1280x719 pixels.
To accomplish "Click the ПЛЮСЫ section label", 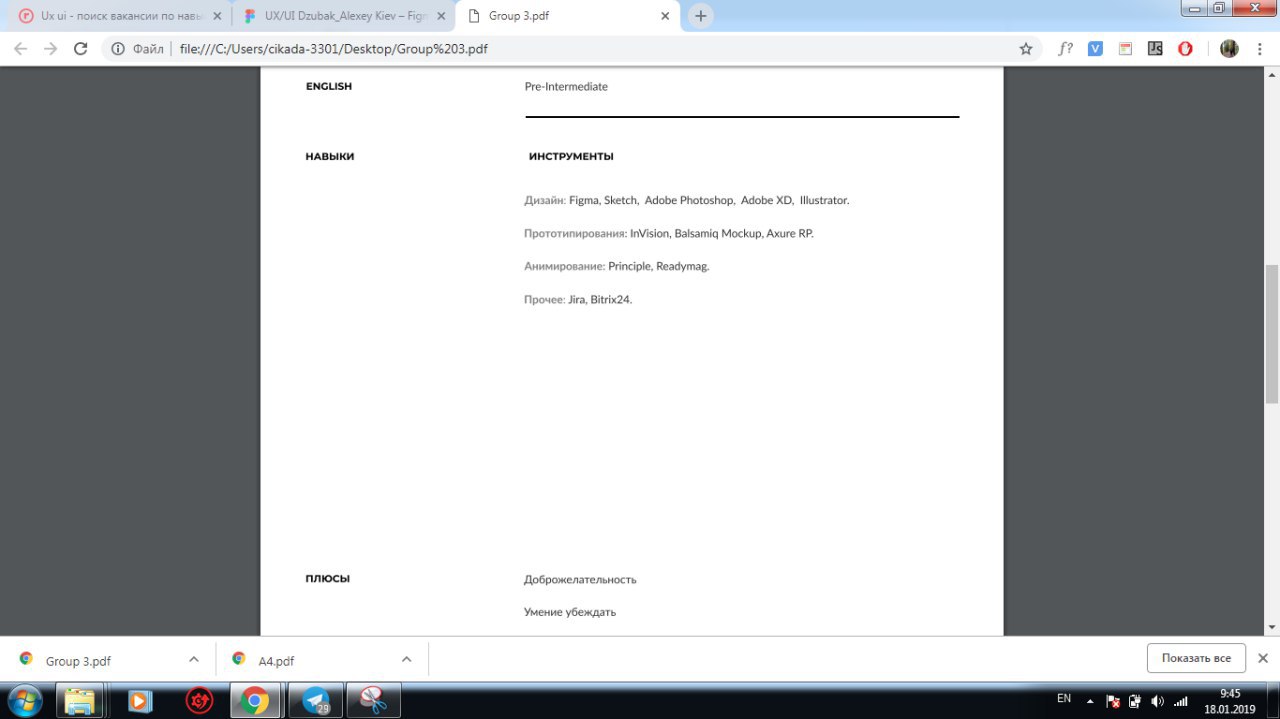I will coord(328,579).
